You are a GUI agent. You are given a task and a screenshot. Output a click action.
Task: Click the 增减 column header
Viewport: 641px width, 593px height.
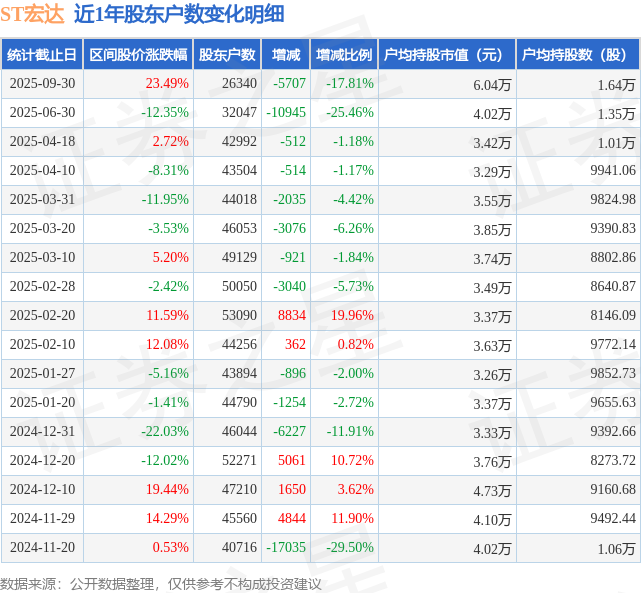286,55
